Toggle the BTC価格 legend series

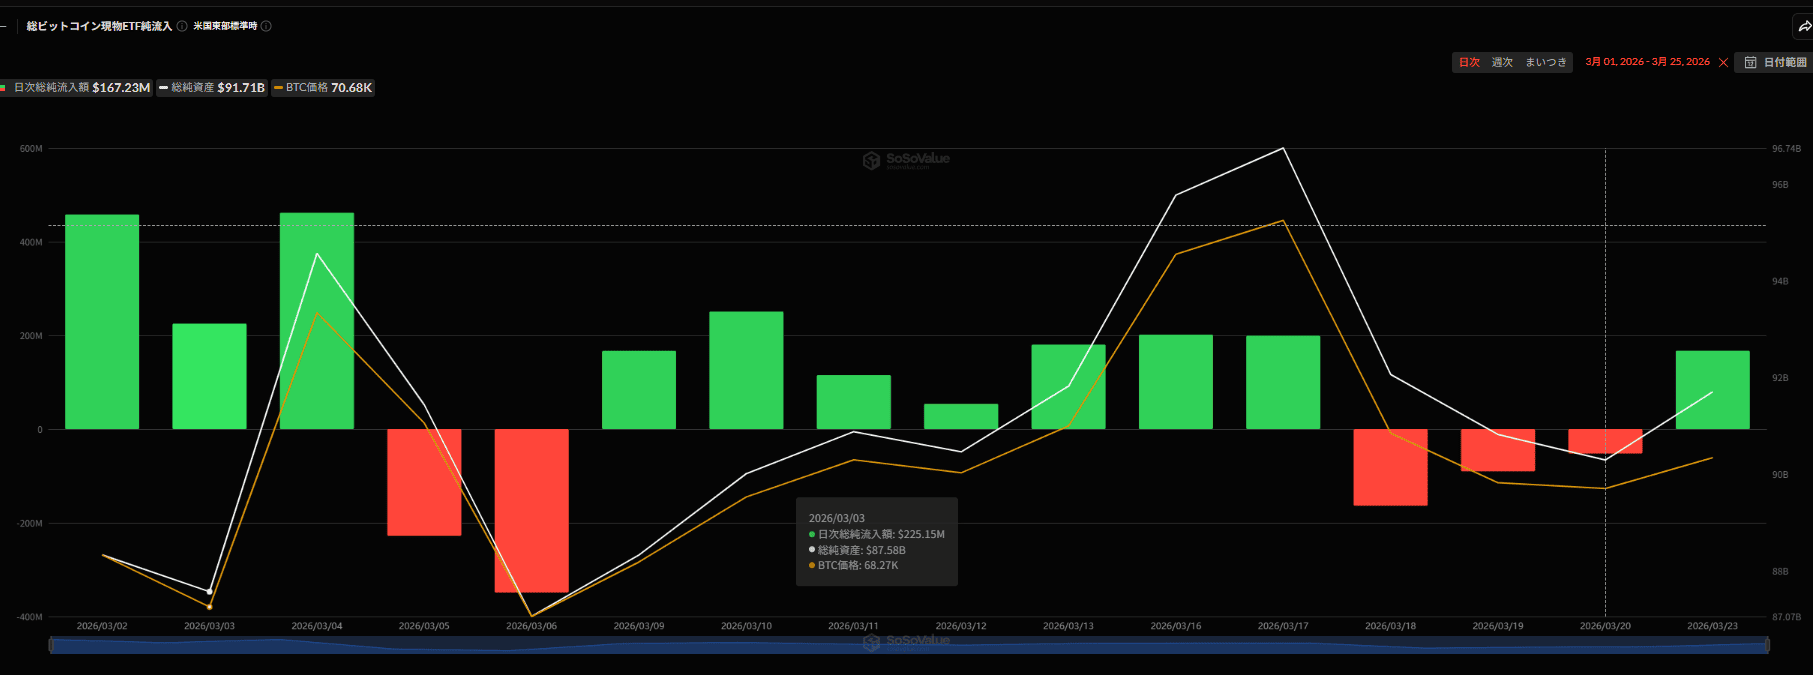(323, 88)
